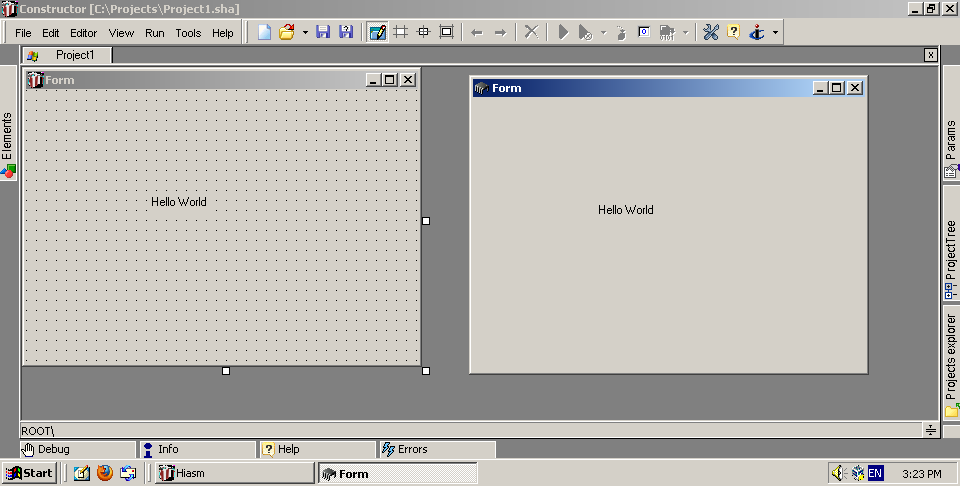Delete selection using the X icon
Screen dimensions: 960x486
point(531,32)
